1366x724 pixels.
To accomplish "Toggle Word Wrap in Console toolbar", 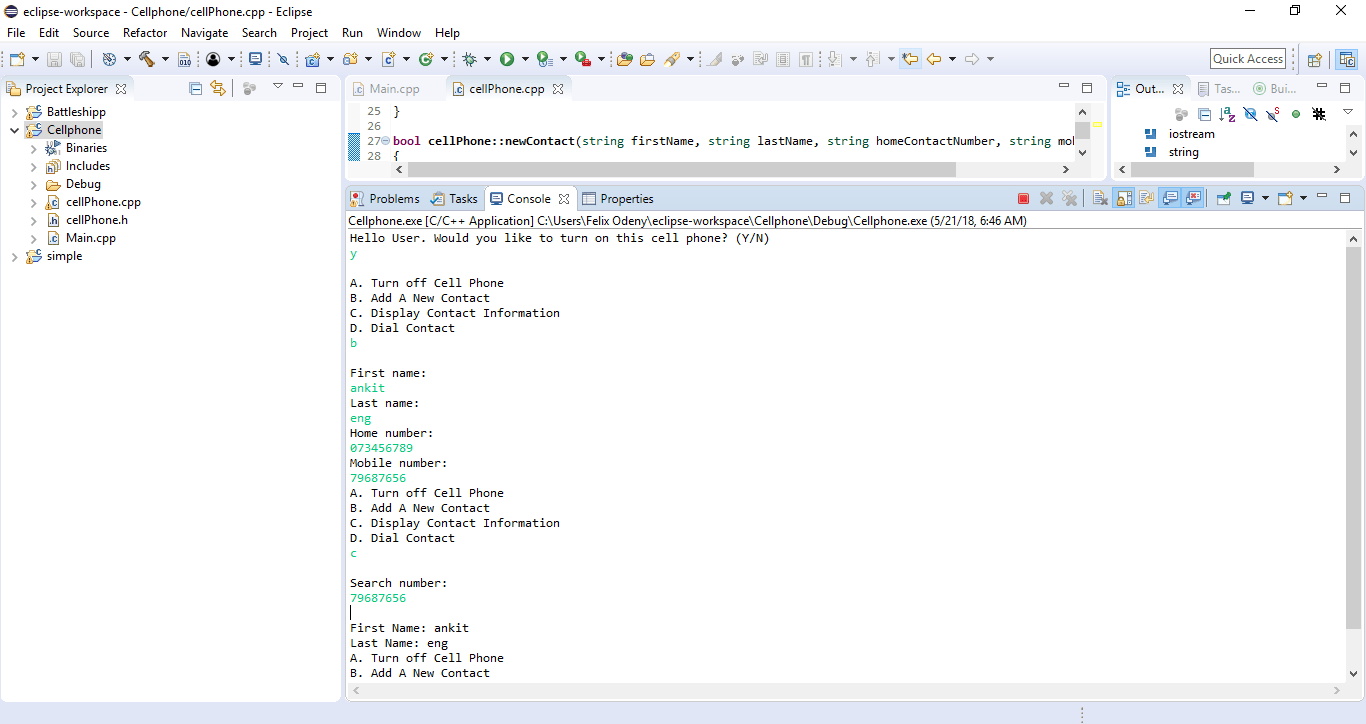I will pyautogui.click(x=1146, y=198).
